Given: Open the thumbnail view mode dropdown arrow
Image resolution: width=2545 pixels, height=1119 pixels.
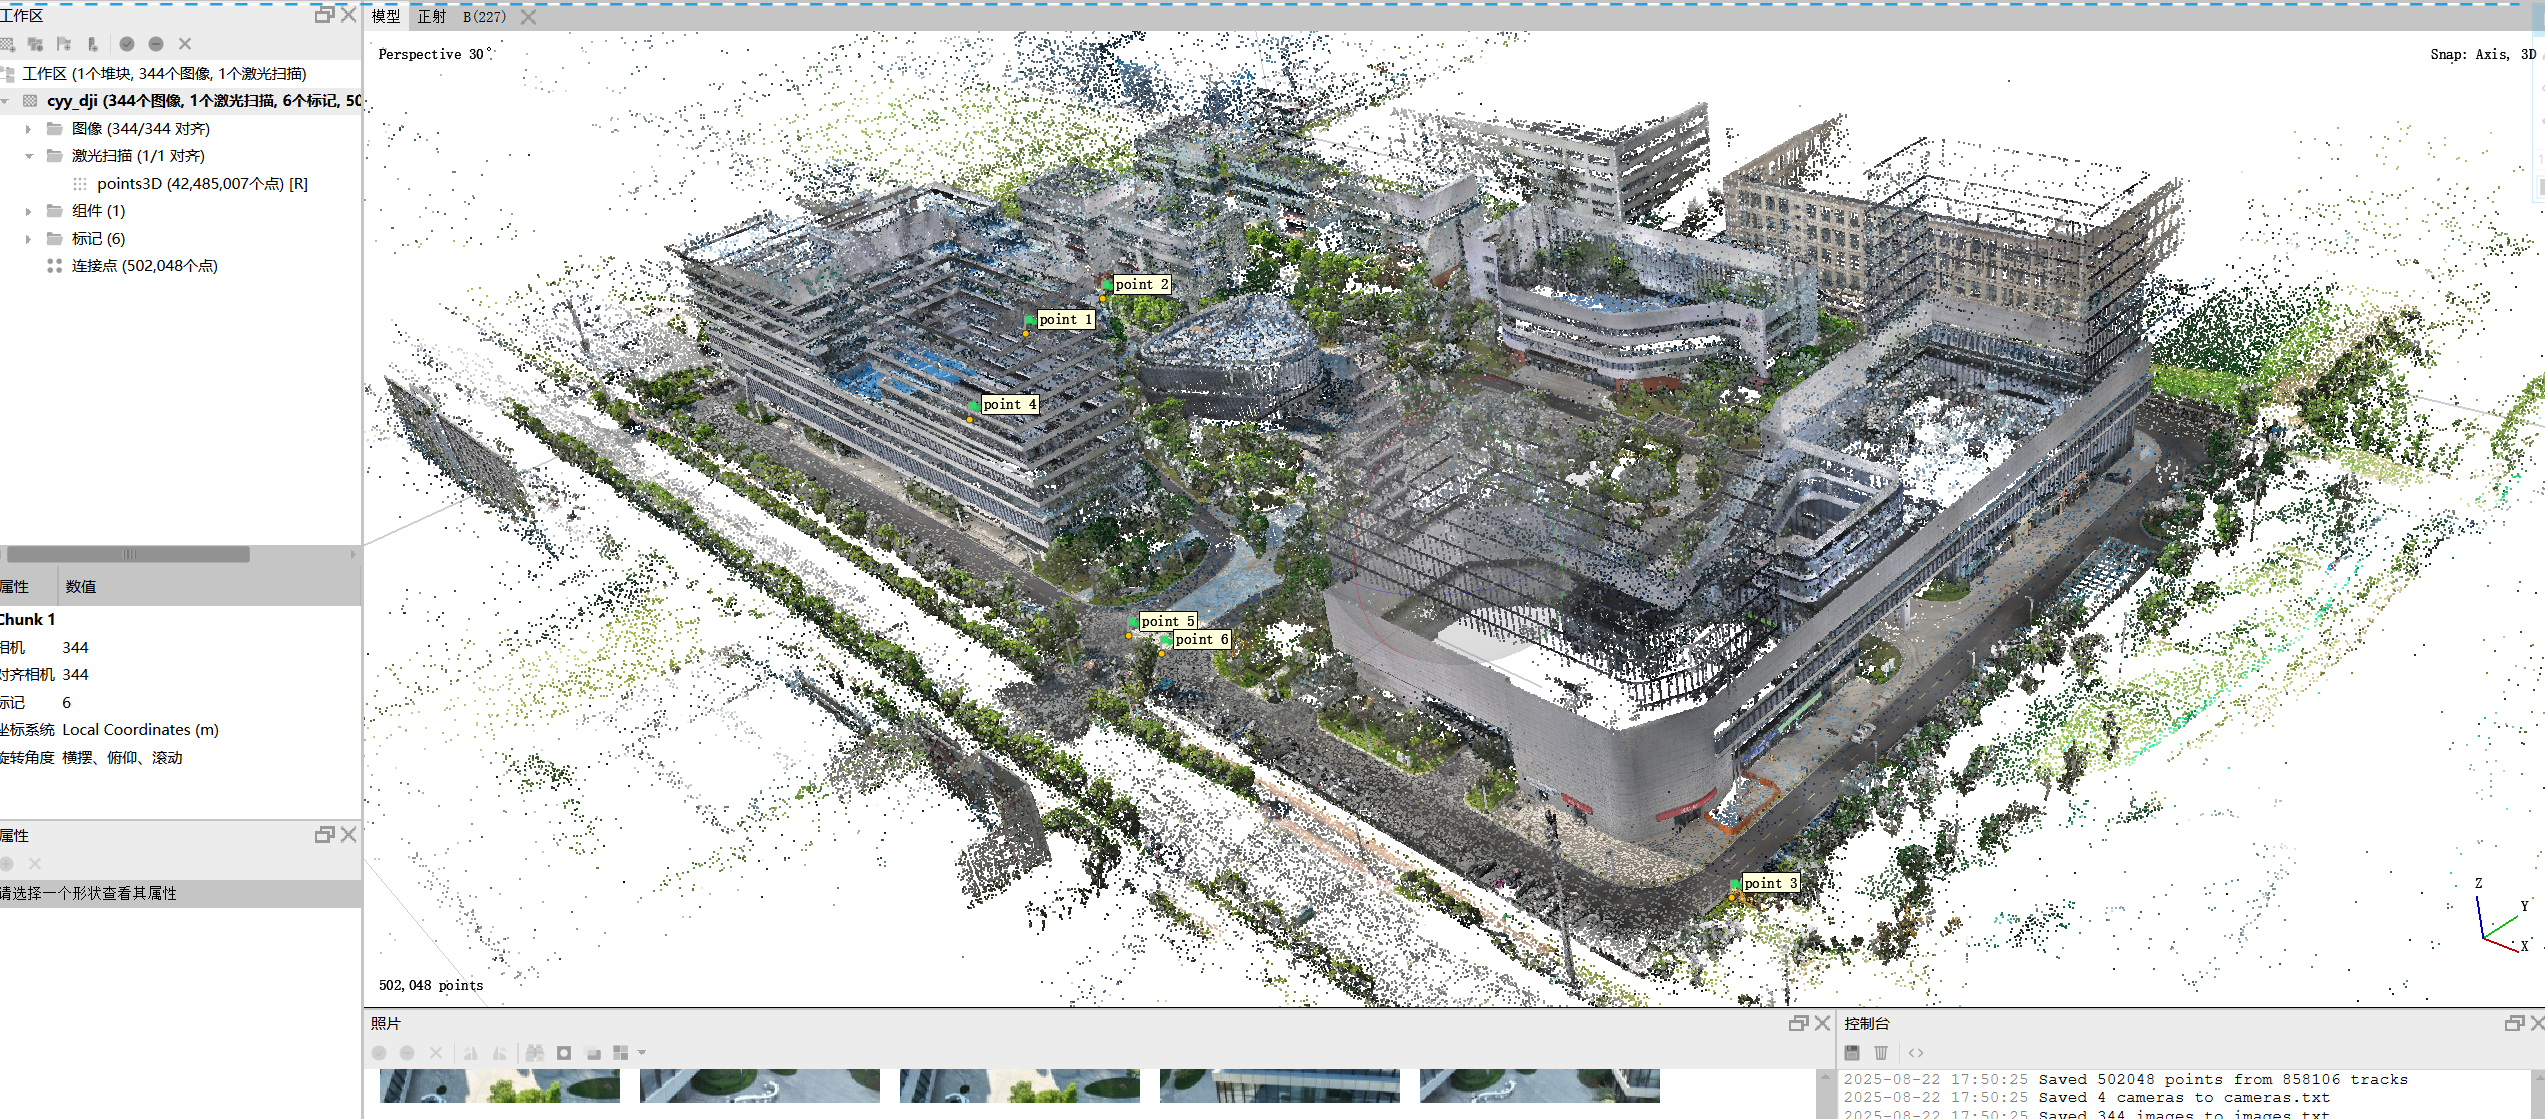Looking at the screenshot, I should pos(642,1052).
